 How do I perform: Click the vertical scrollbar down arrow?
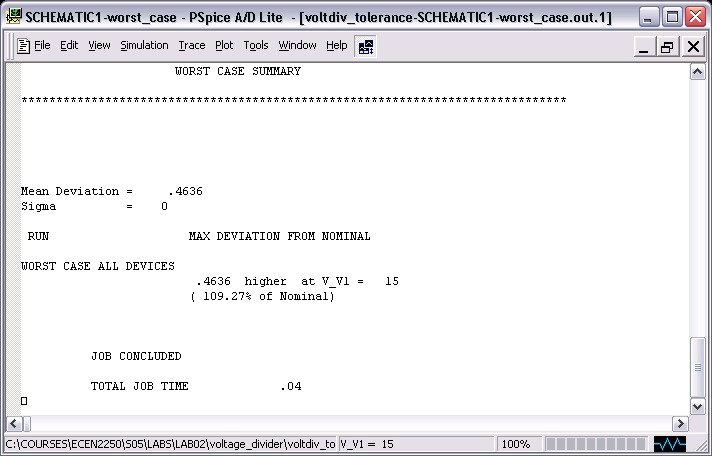(698, 406)
